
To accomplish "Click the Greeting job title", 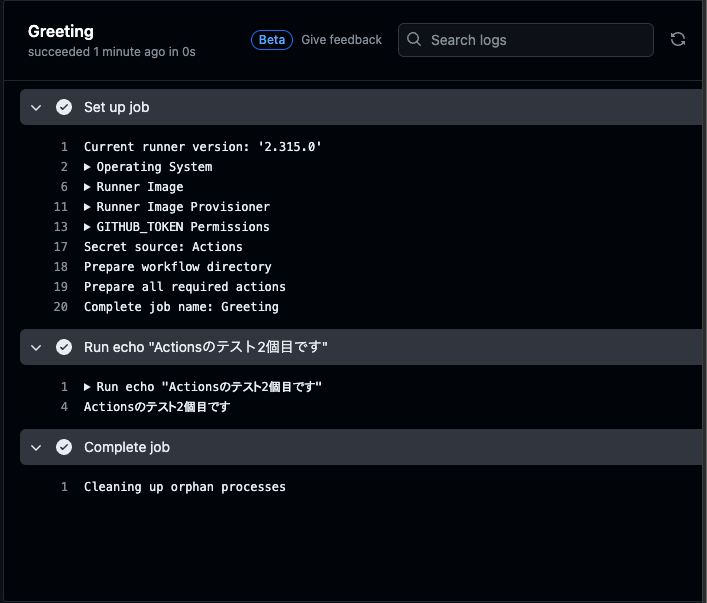I will point(61,31).
